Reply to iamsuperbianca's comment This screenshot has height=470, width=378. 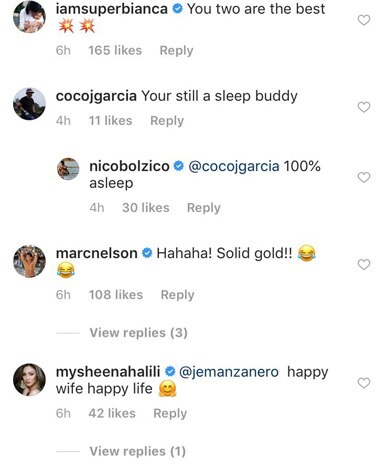tap(176, 51)
